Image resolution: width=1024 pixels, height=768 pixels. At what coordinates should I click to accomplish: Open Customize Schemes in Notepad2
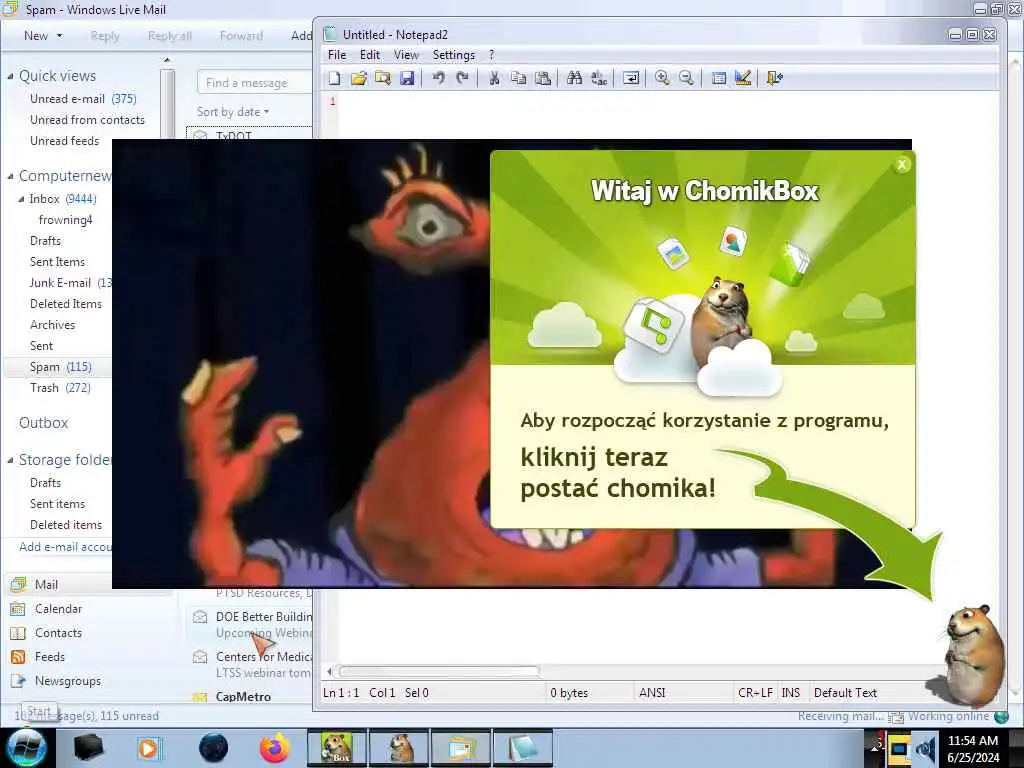click(x=743, y=78)
